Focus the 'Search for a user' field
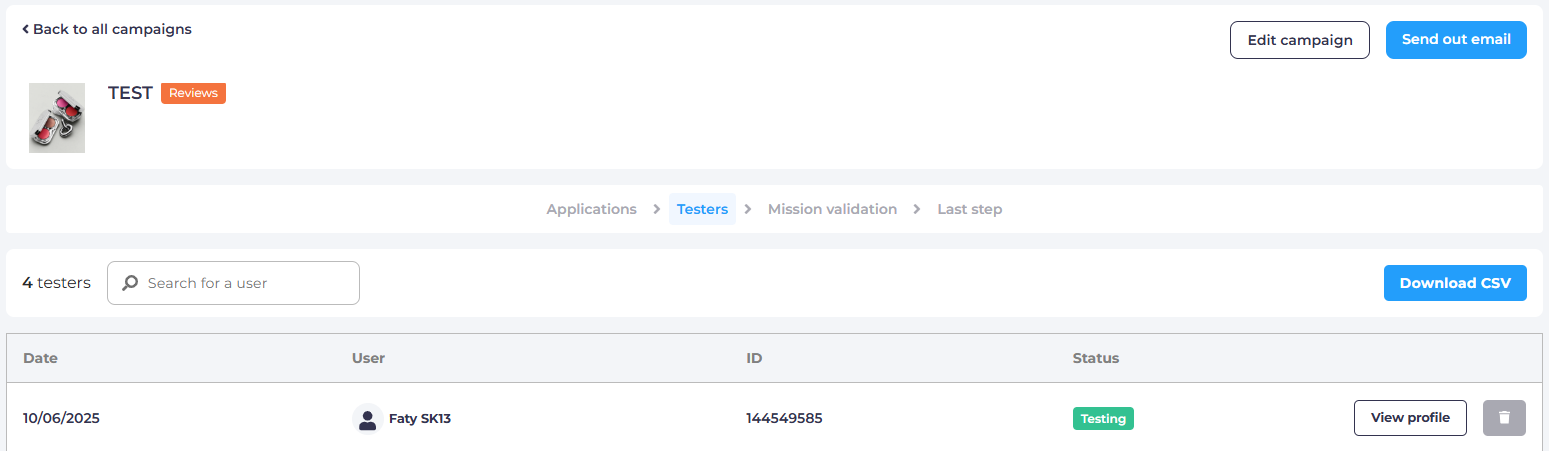This screenshot has width=1549, height=451. 245,283
